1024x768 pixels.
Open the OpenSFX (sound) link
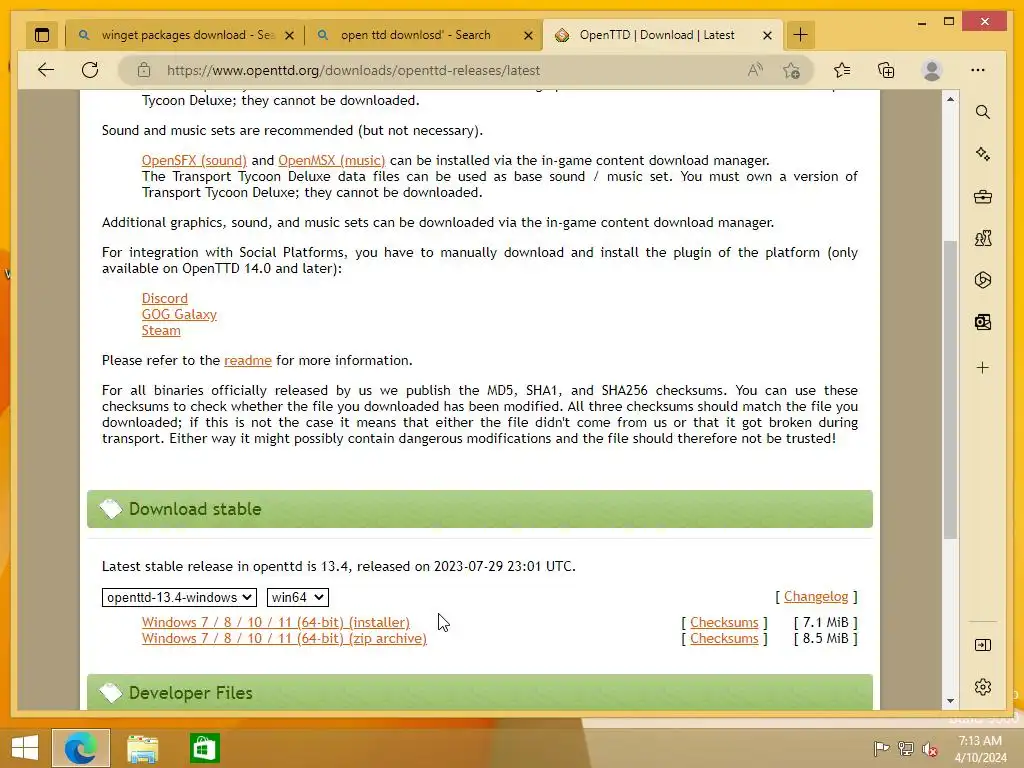pos(194,161)
